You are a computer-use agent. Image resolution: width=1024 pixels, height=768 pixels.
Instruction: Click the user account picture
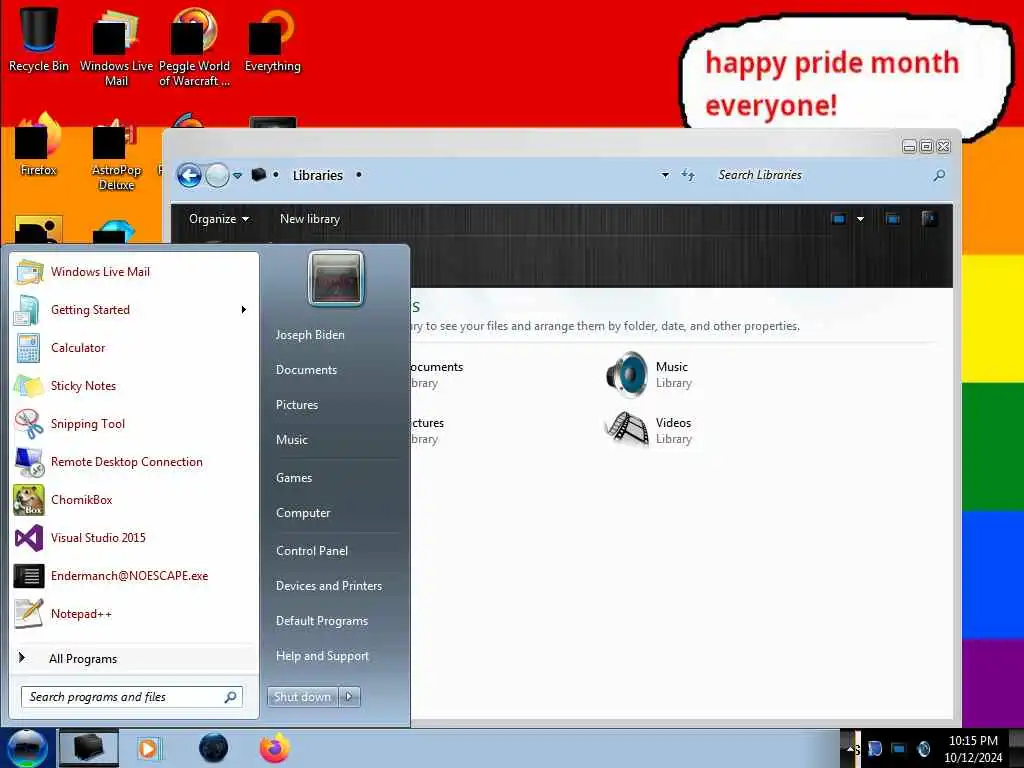(336, 279)
